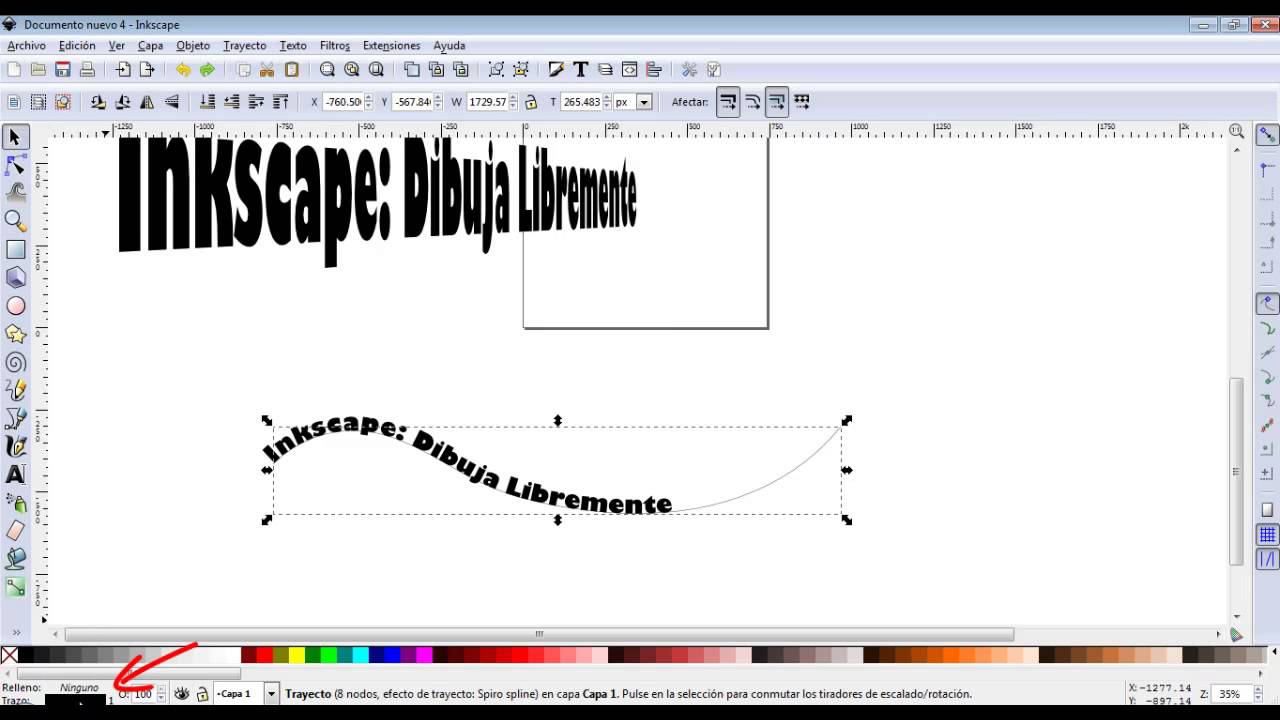Click the Group objects icon
The image size is (1280, 720).
[x=496, y=69]
